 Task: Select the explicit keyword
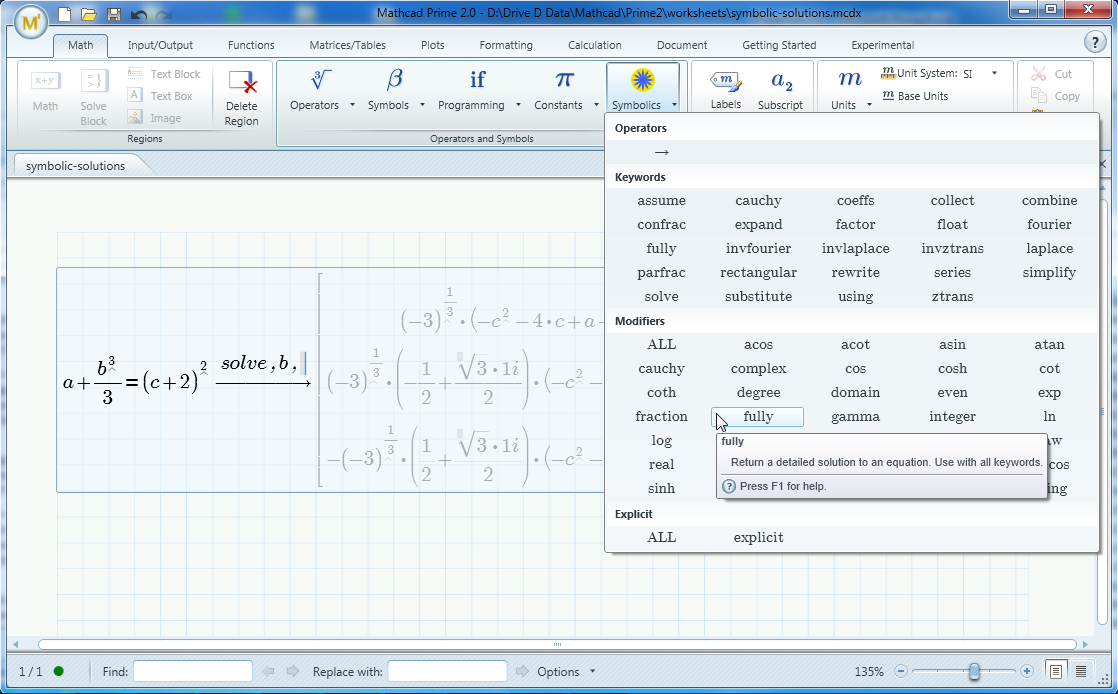pos(758,537)
